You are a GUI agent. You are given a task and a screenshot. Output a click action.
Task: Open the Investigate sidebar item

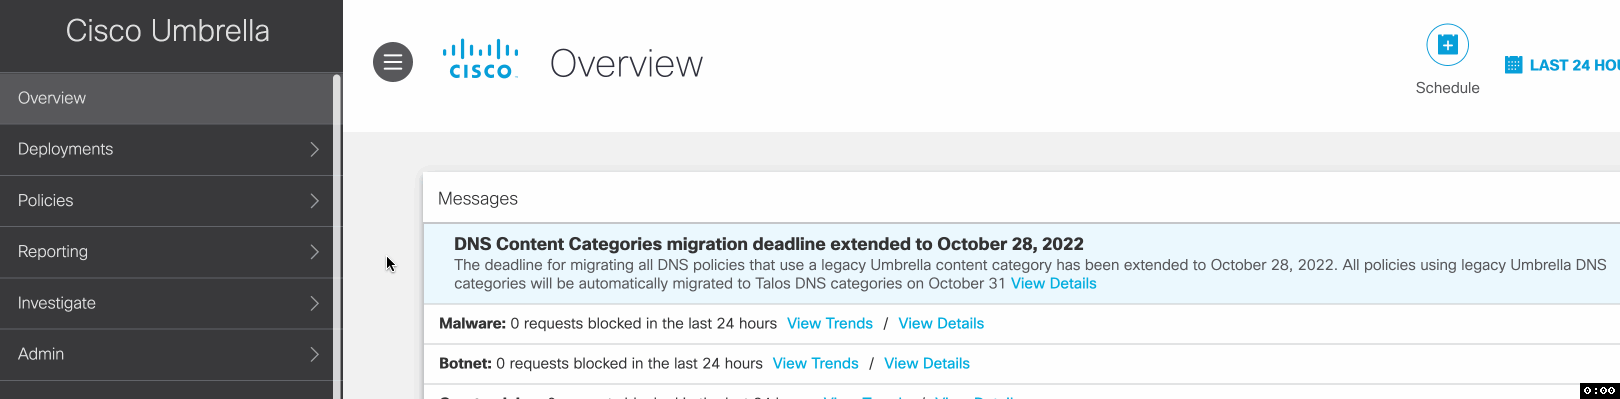pyautogui.click(x=166, y=303)
